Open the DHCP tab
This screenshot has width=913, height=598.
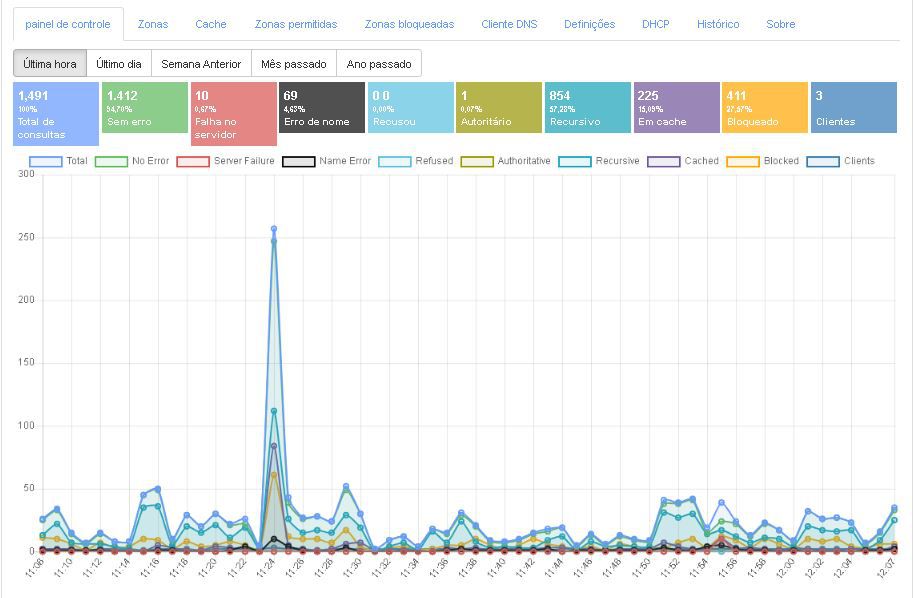656,24
